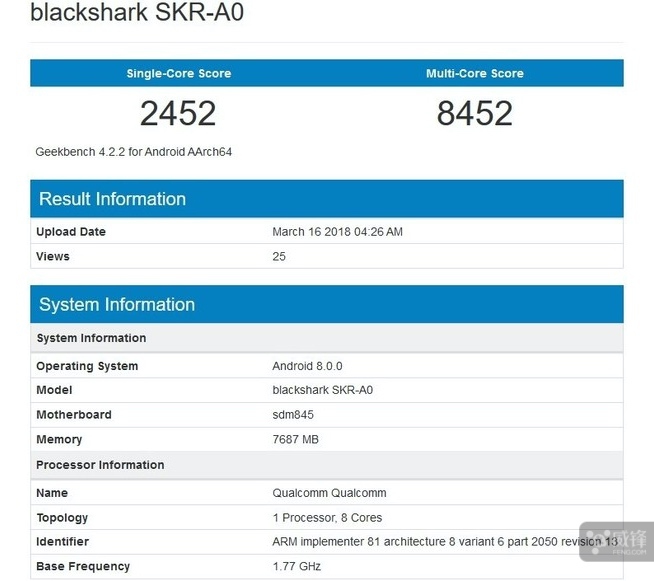The height and width of the screenshot is (581, 654).
Task: Select the Upload Date row label
Action: (x=71, y=232)
